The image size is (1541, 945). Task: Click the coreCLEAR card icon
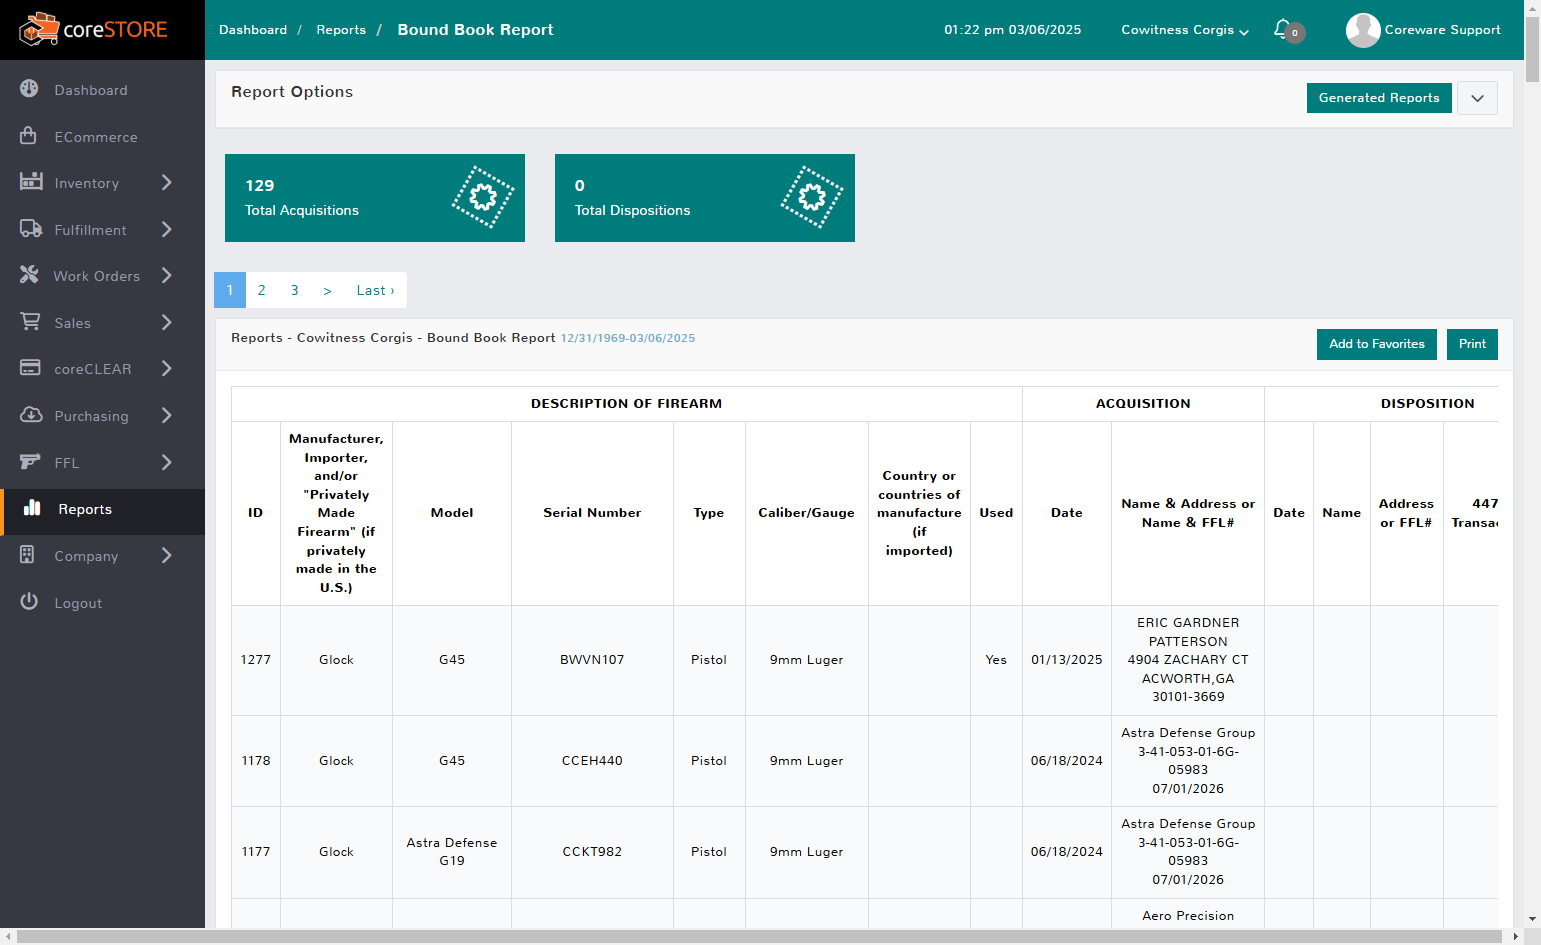pyautogui.click(x=31, y=368)
